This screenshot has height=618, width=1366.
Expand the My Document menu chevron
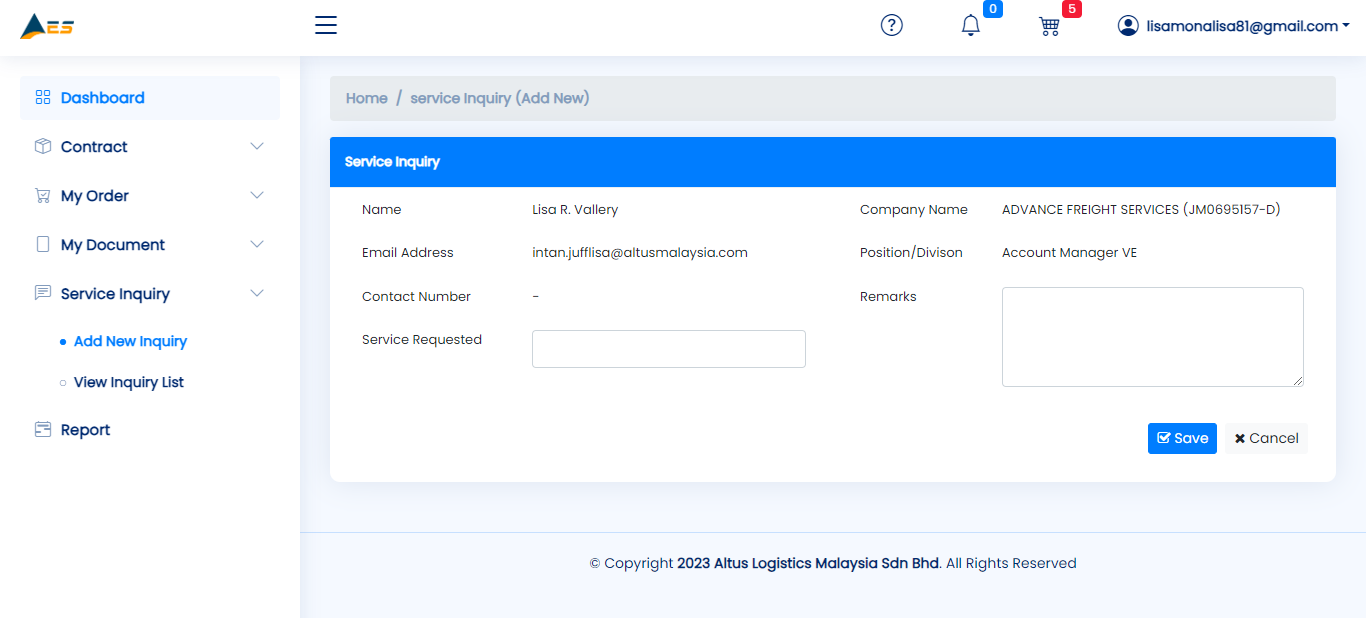point(257,245)
